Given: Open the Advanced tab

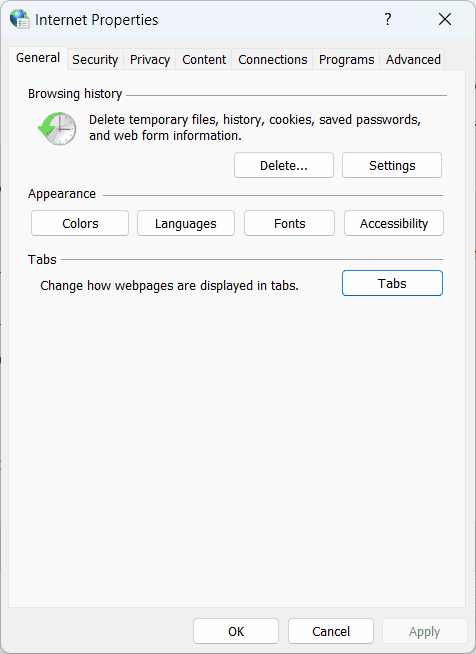Looking at the screenshot, I should (413, 60).
